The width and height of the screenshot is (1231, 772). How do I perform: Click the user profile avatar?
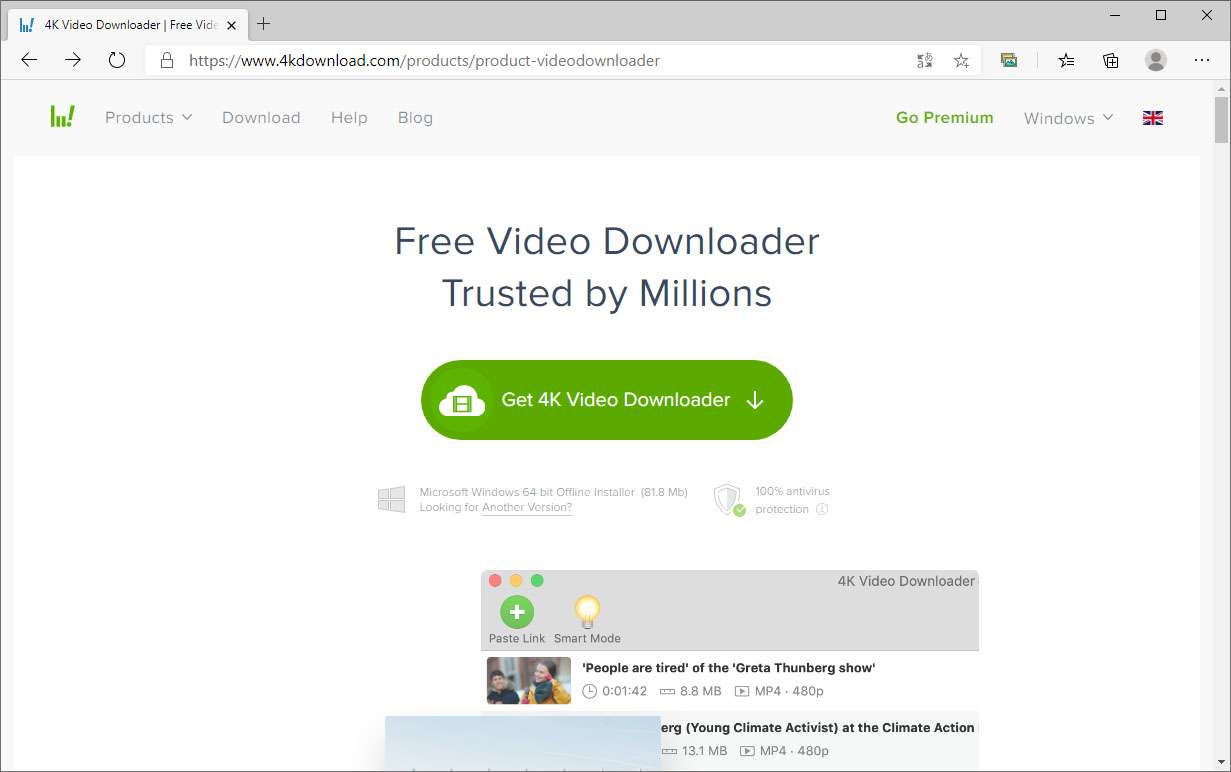point(1156,61)
